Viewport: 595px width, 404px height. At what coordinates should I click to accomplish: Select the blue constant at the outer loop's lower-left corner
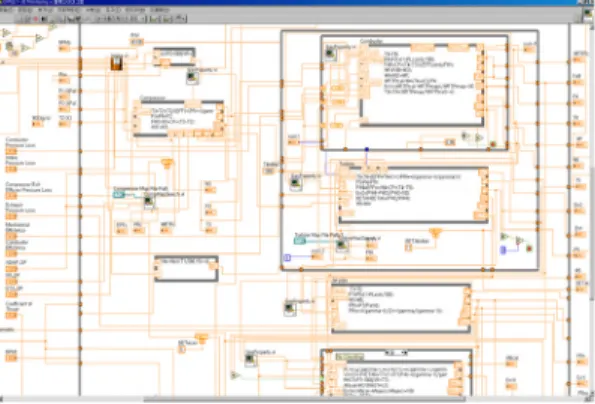(287, 258)
